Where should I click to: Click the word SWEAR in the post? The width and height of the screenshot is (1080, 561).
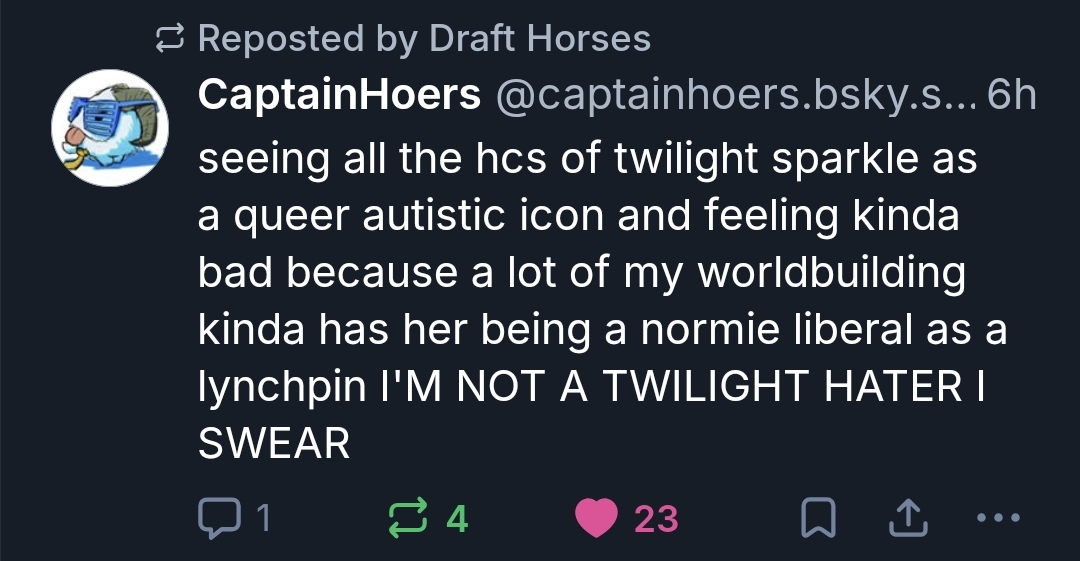(x=275, y=443)
